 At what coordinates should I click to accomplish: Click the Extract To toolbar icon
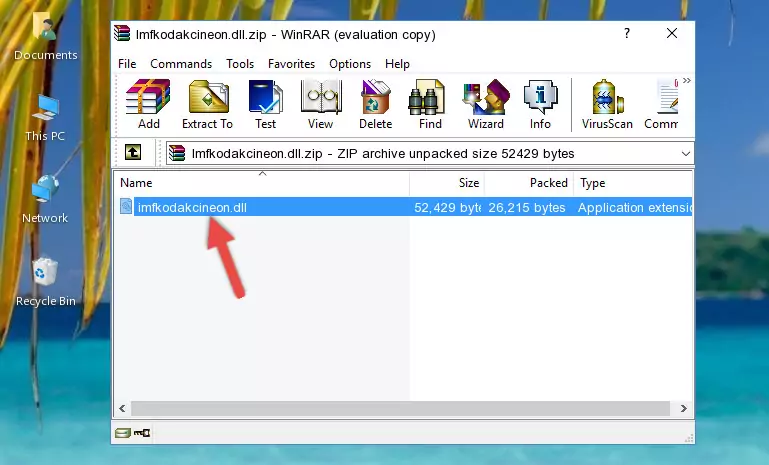point(207,104)
